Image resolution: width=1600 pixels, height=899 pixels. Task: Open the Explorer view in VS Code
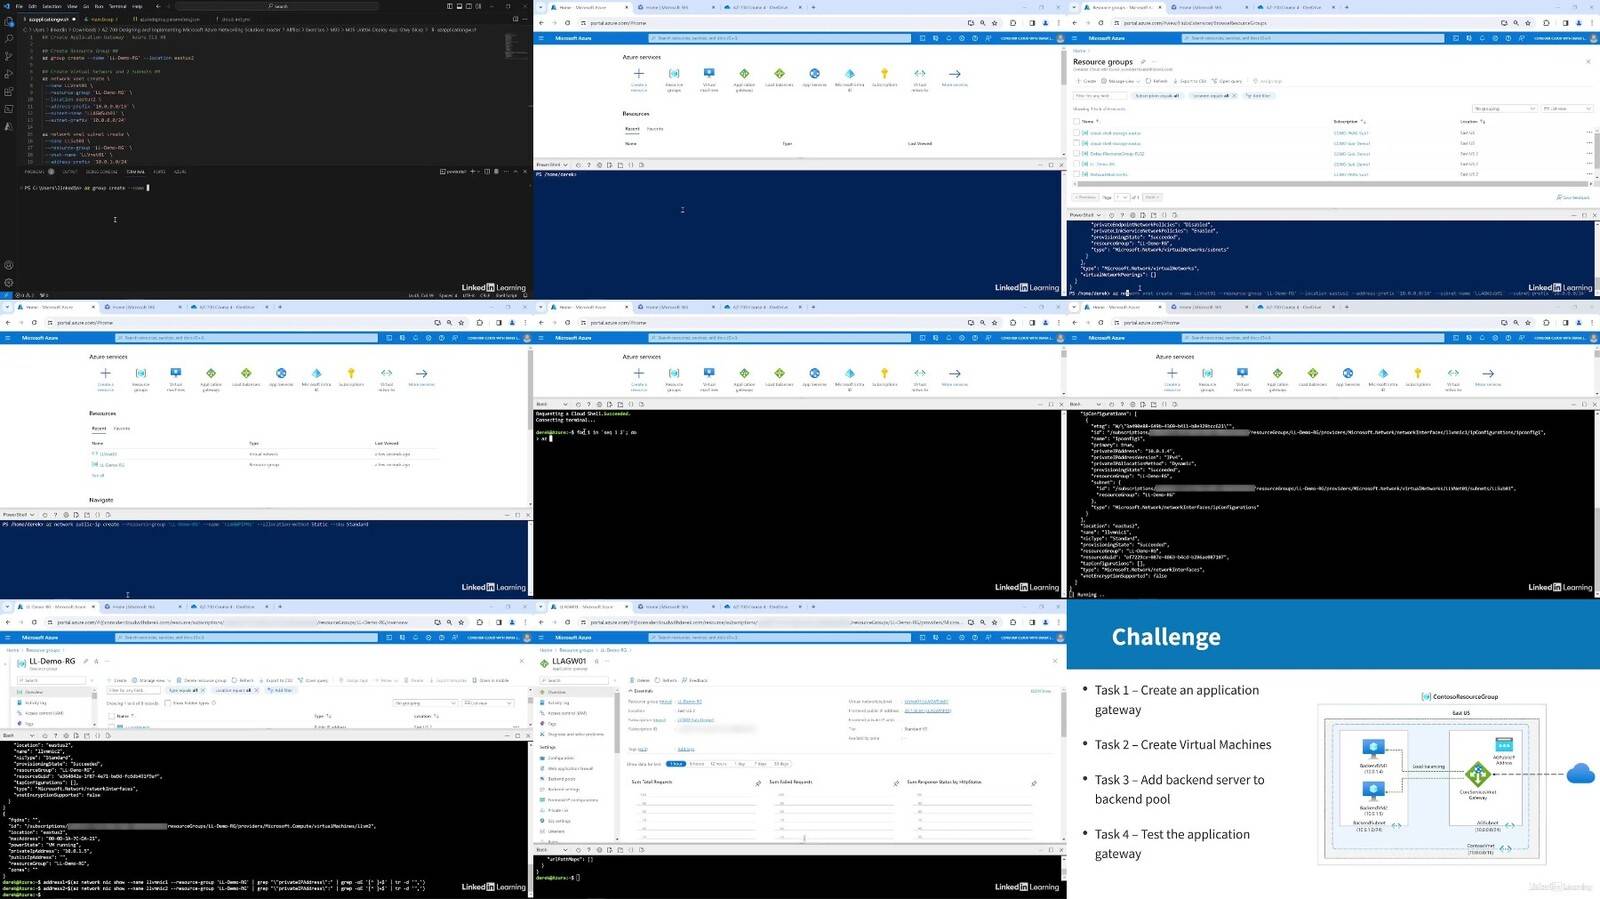click(9, 21)
